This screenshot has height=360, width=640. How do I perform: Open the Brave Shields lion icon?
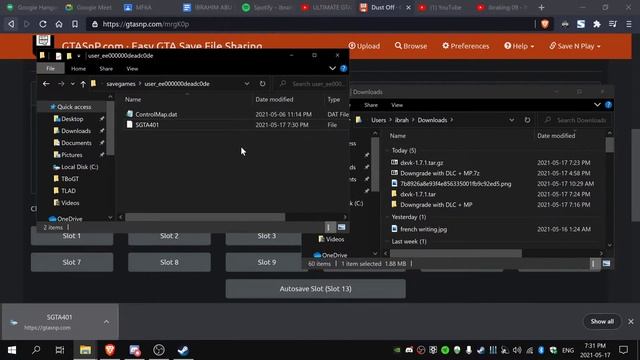544,24
